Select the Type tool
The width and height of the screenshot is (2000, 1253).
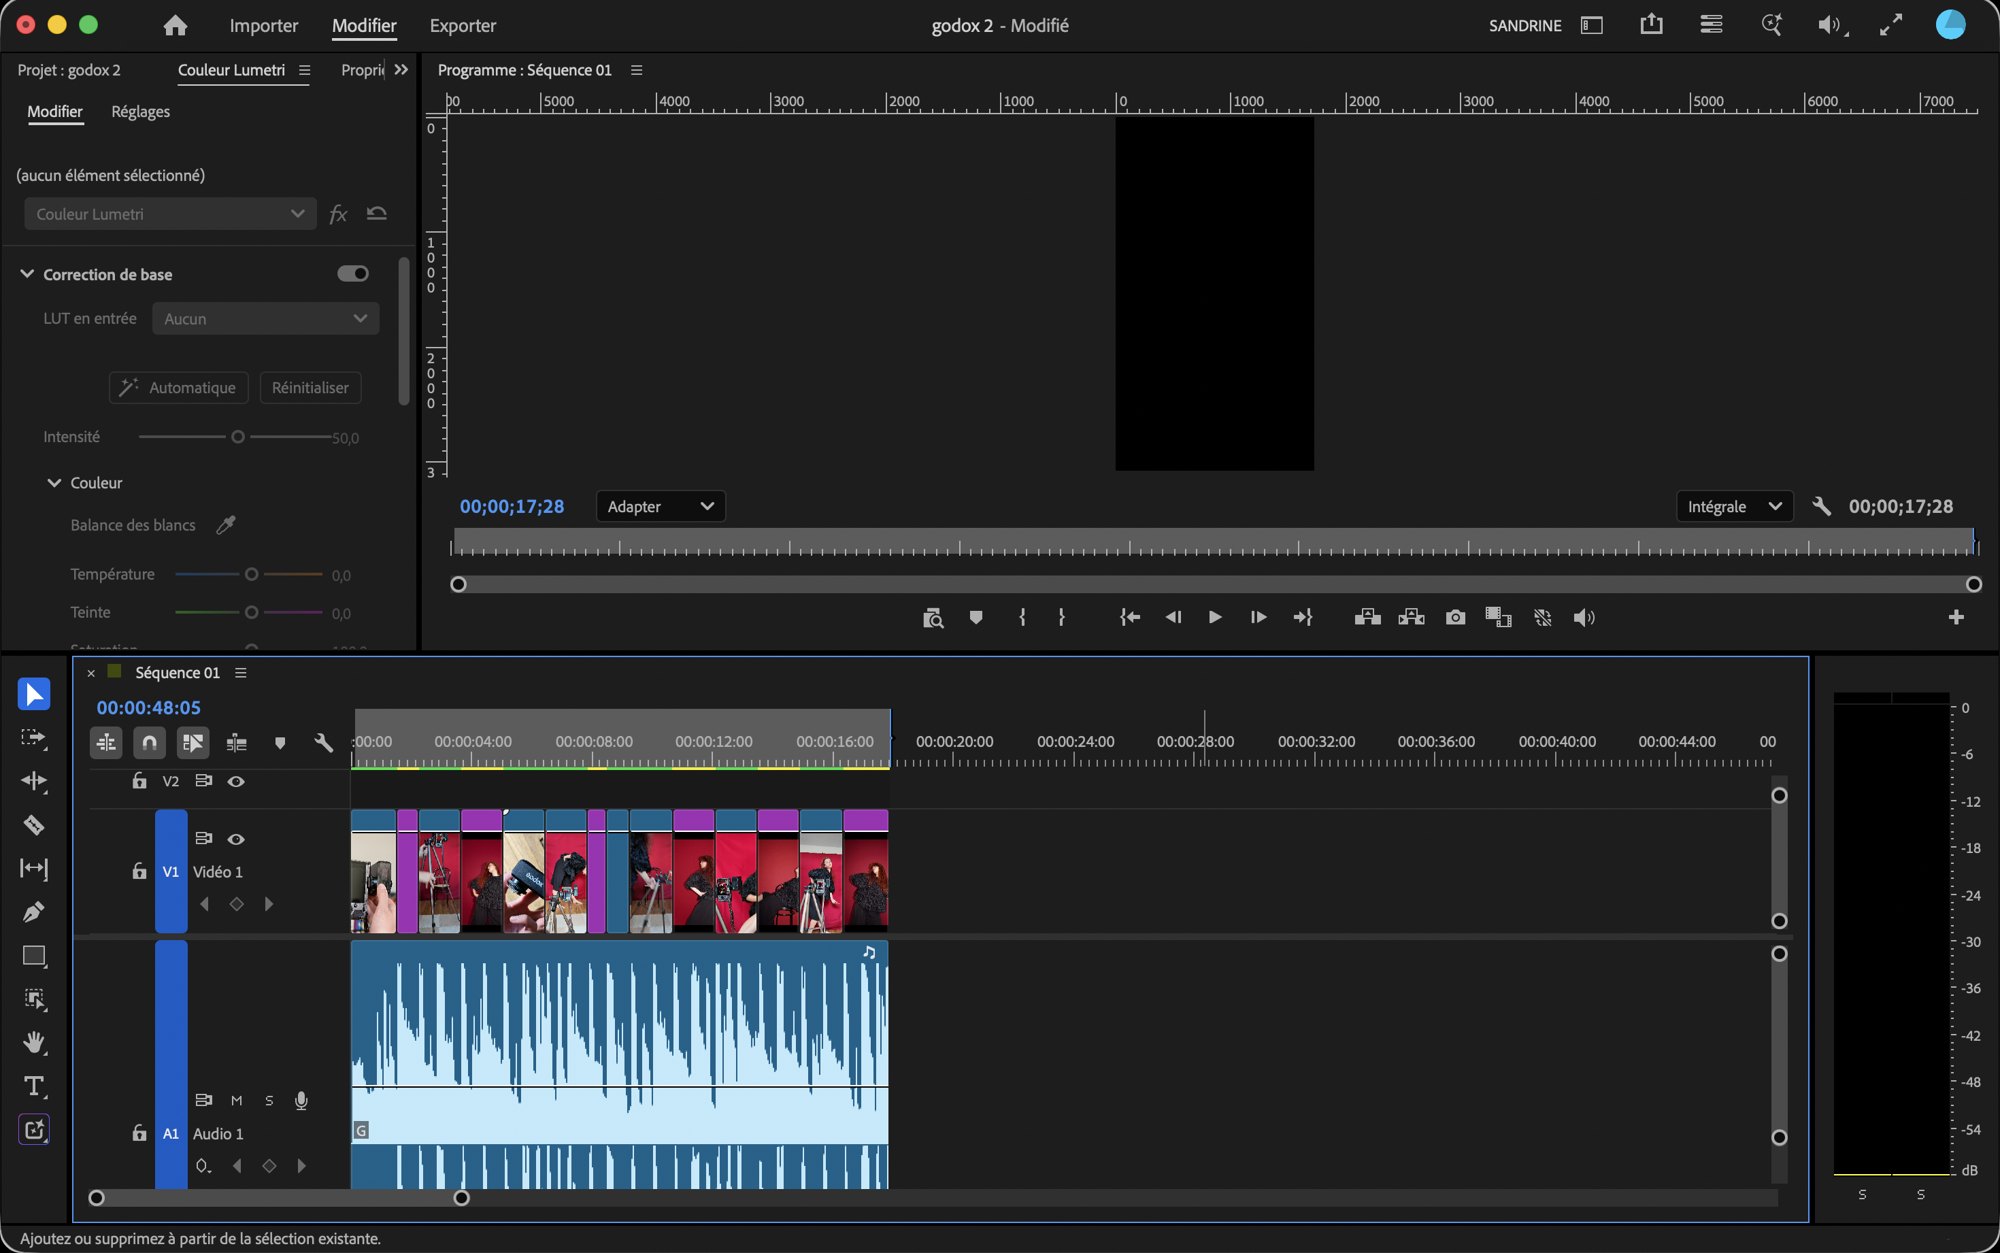tap(34, 1086)
